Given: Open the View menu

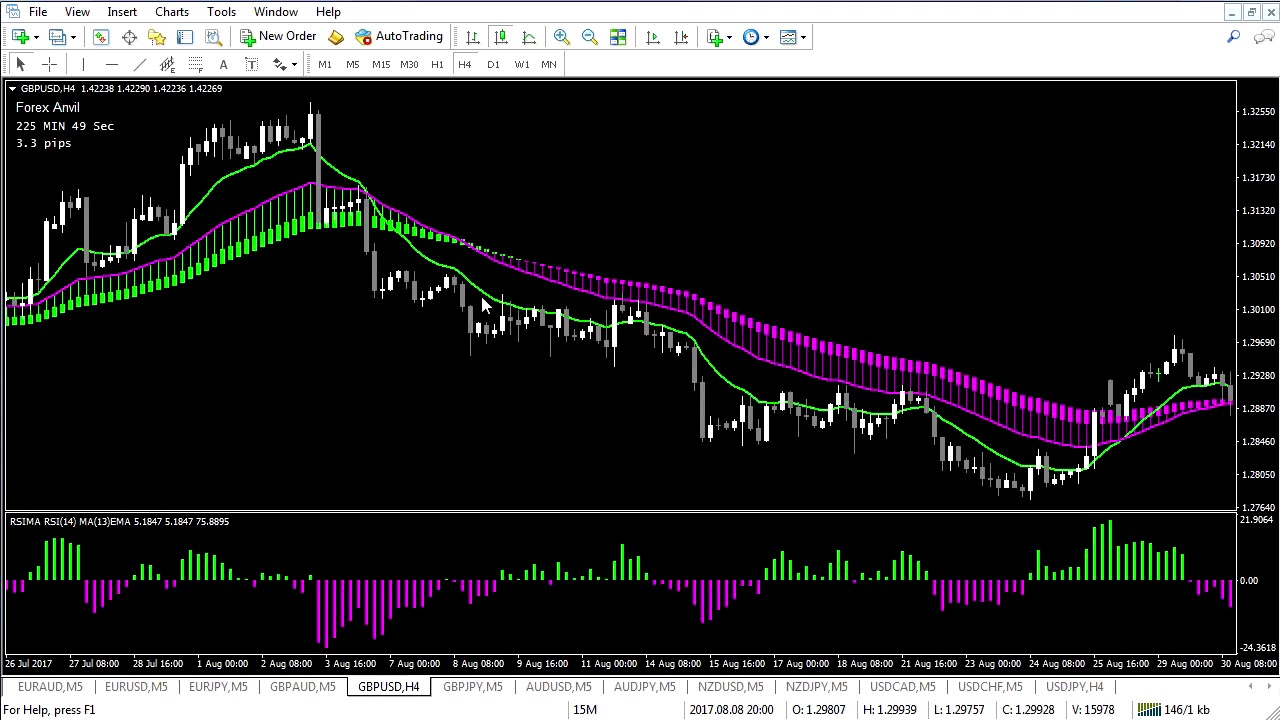Looking at the screenshot, I should 77,12.
